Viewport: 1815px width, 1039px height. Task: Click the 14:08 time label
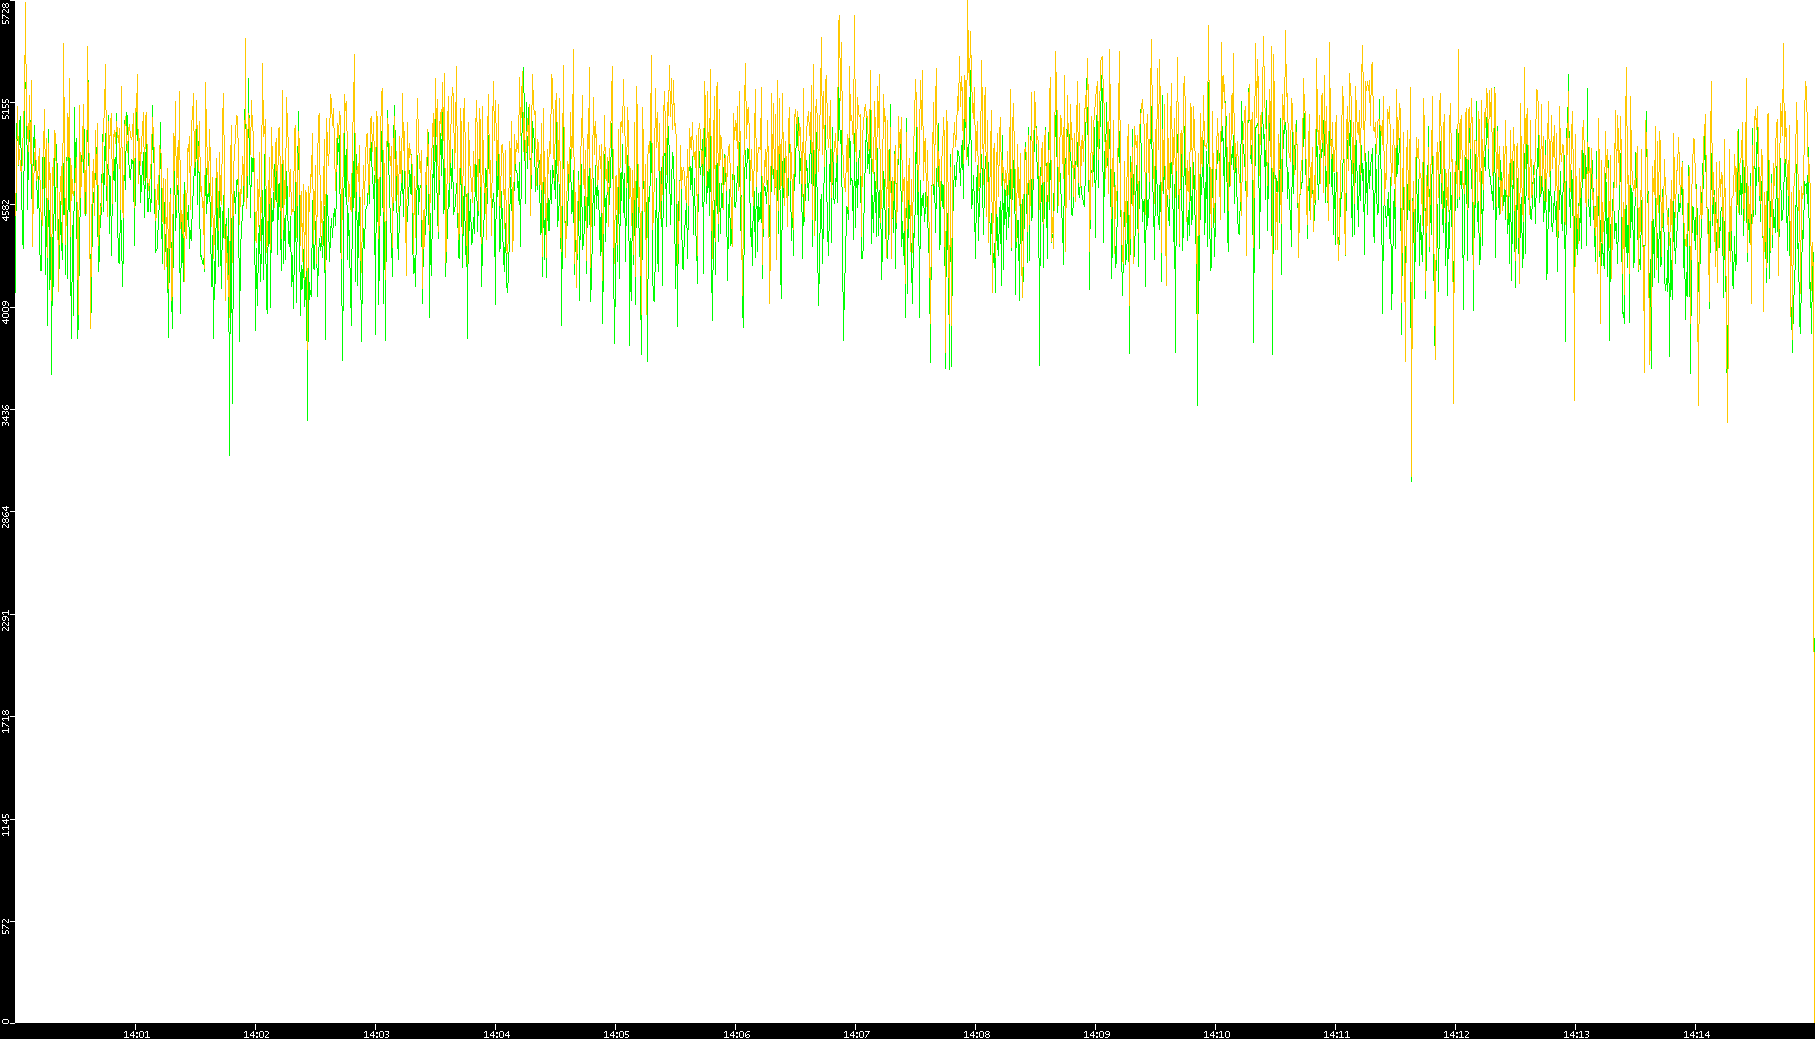976,1034
